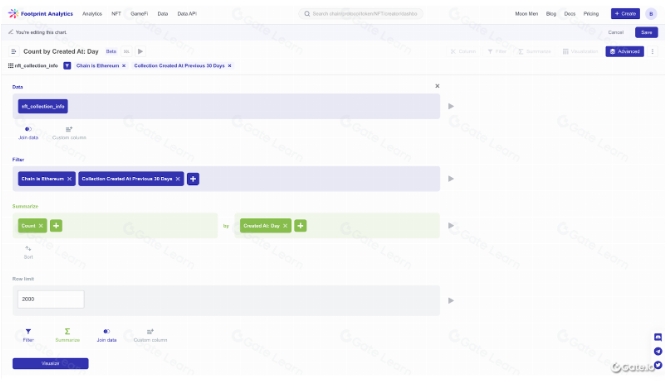672x382 pixels.
Task: Toggle the purple filter icon next to nft_collection_info
Action: [x=67, y=66]
